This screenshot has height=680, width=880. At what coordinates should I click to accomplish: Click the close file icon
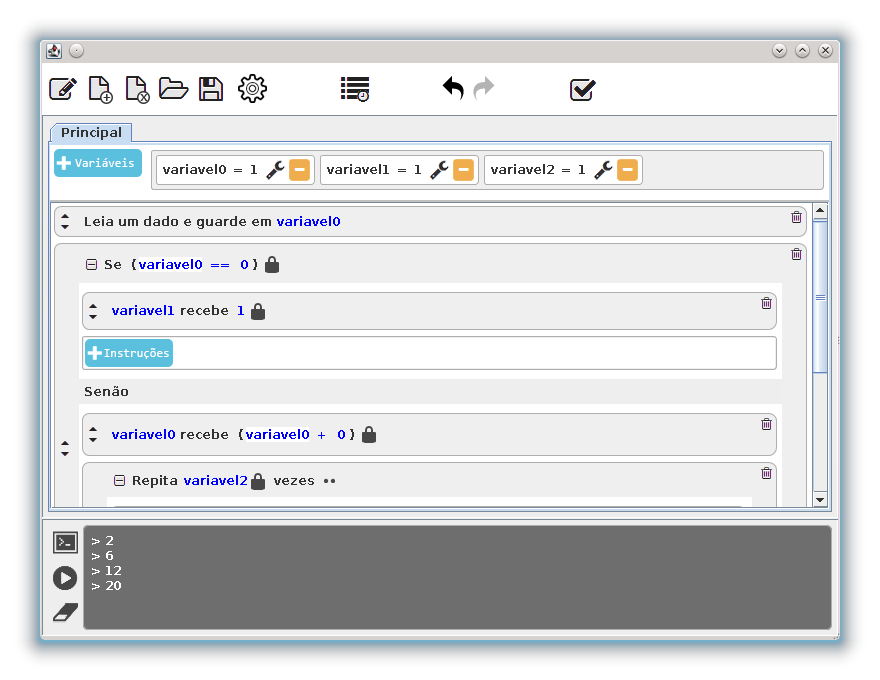tap(137, 89)
